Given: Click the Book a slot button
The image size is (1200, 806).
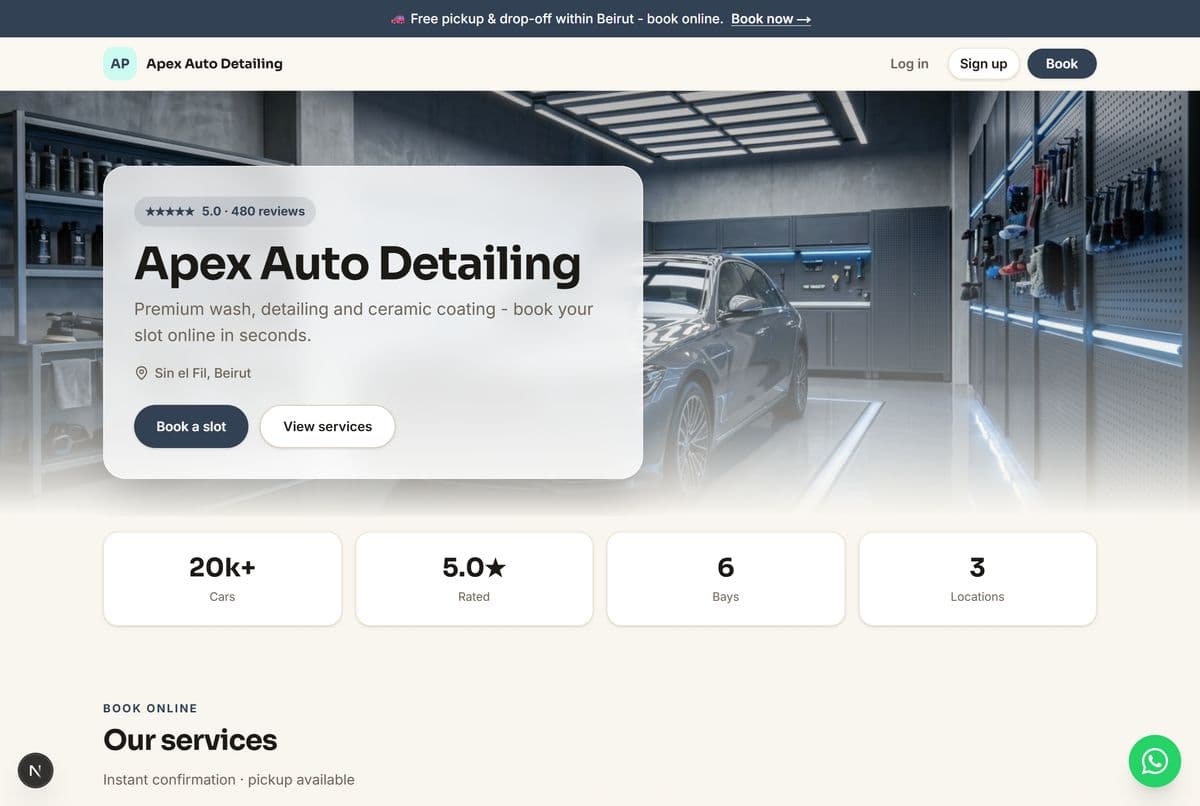Looking at the screenshot, I should click(x=191, y=426).
